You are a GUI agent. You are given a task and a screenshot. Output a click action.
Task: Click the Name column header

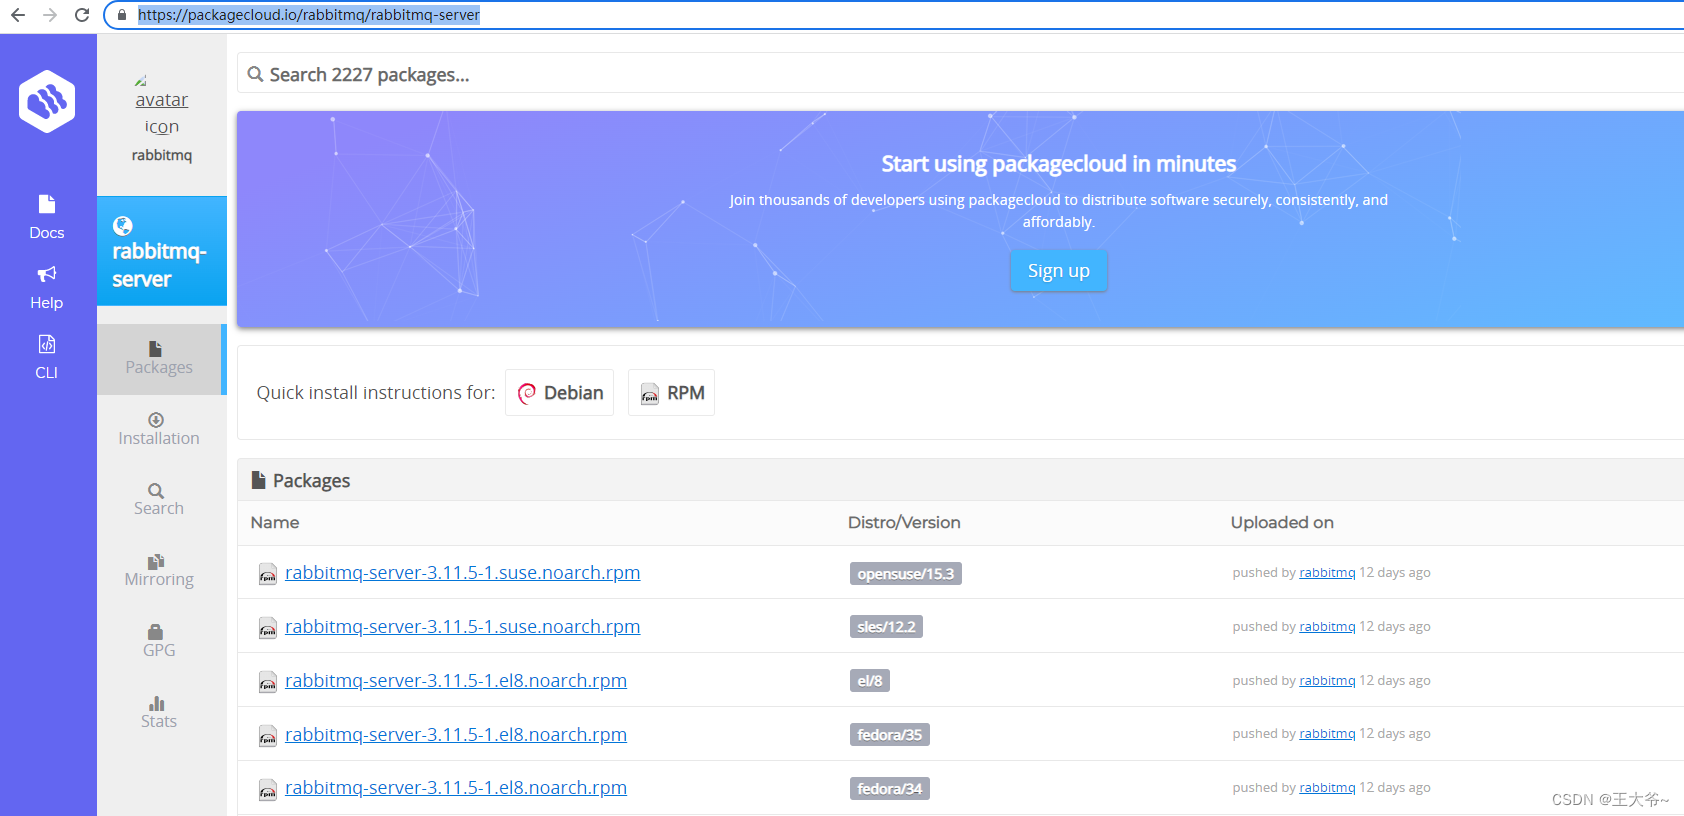point(275,522)
